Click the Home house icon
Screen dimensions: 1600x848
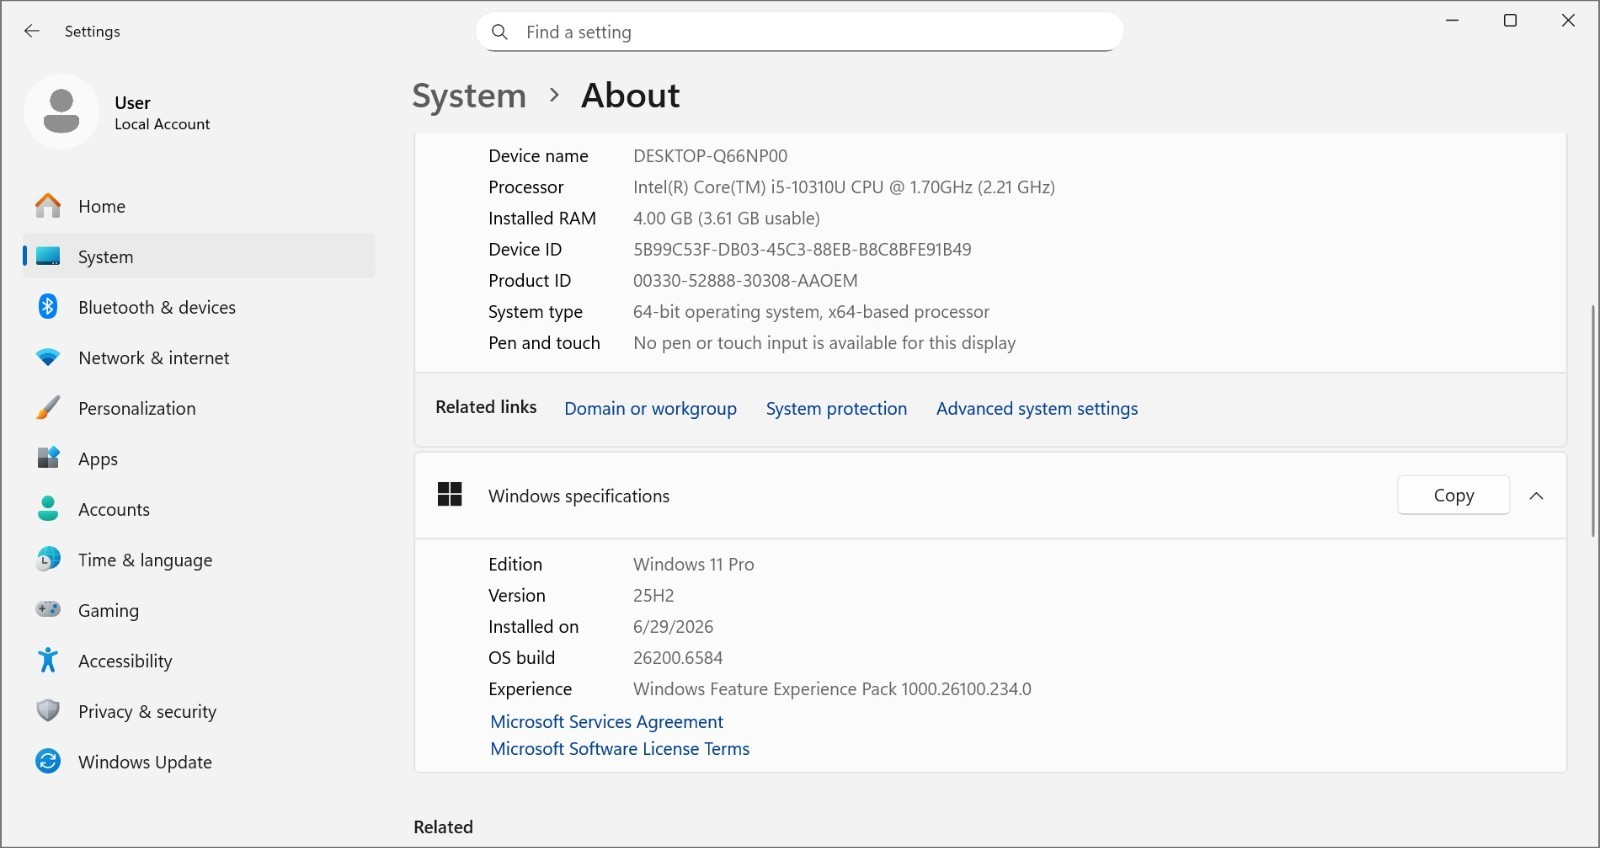tap(48, 206)
